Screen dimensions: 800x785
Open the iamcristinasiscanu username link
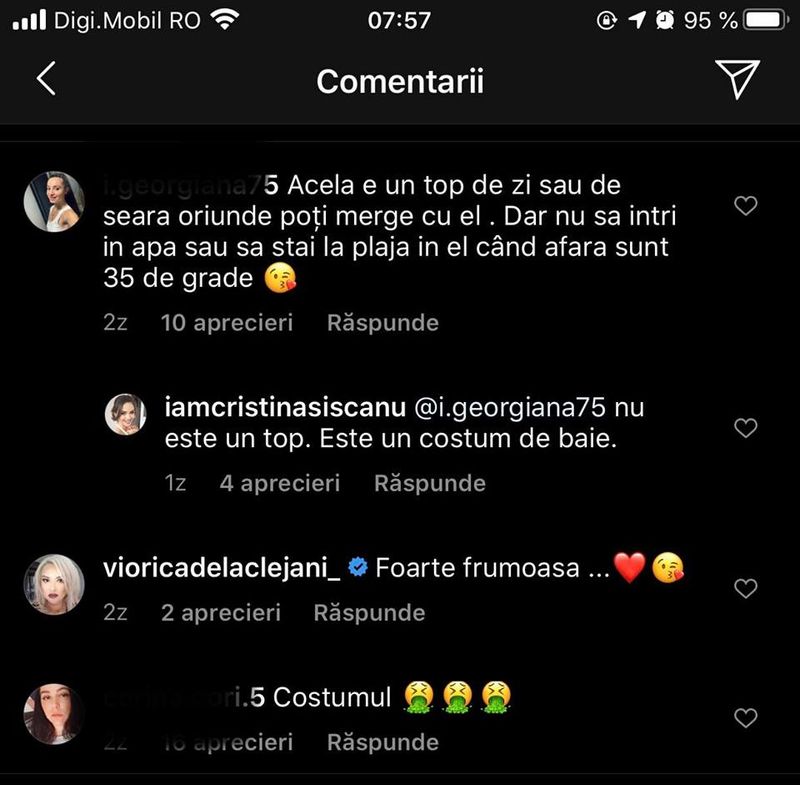pyautogui.click(x=284, y=408)
